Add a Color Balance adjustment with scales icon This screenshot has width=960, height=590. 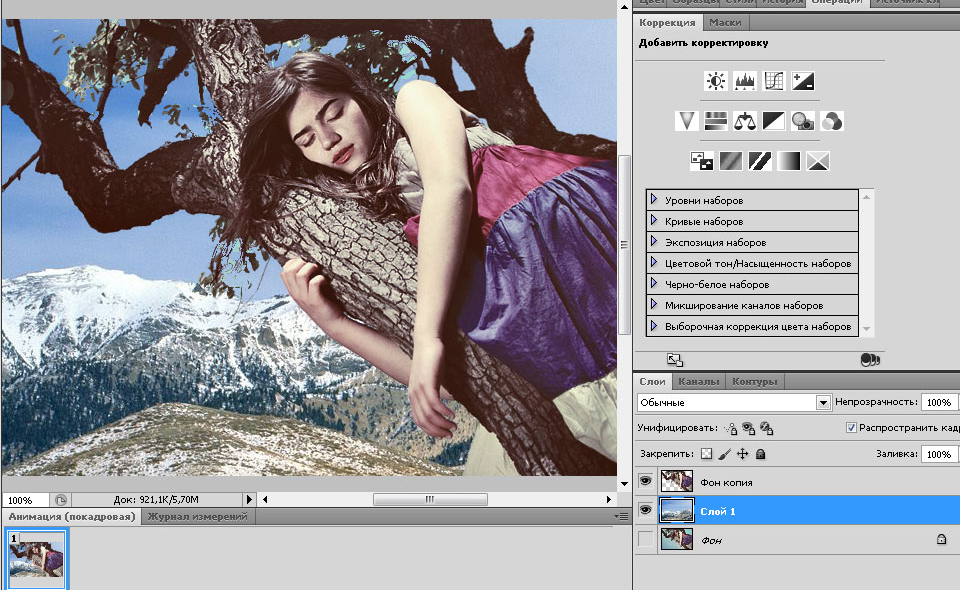point(744,121)
